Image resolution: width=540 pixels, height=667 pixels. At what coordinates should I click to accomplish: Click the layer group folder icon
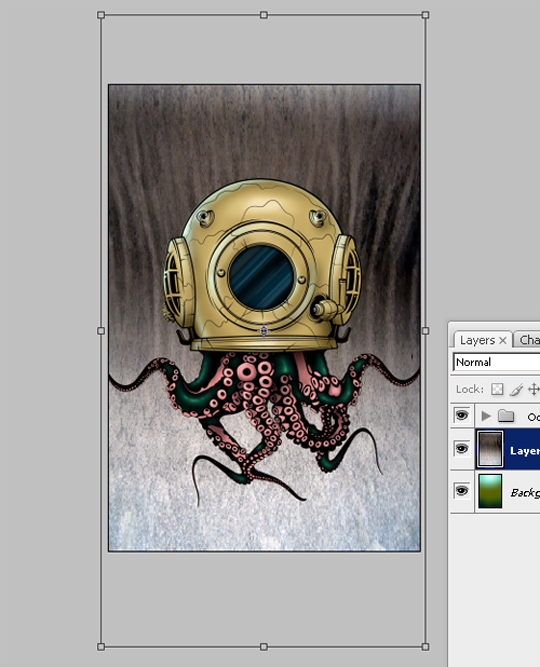506,416
